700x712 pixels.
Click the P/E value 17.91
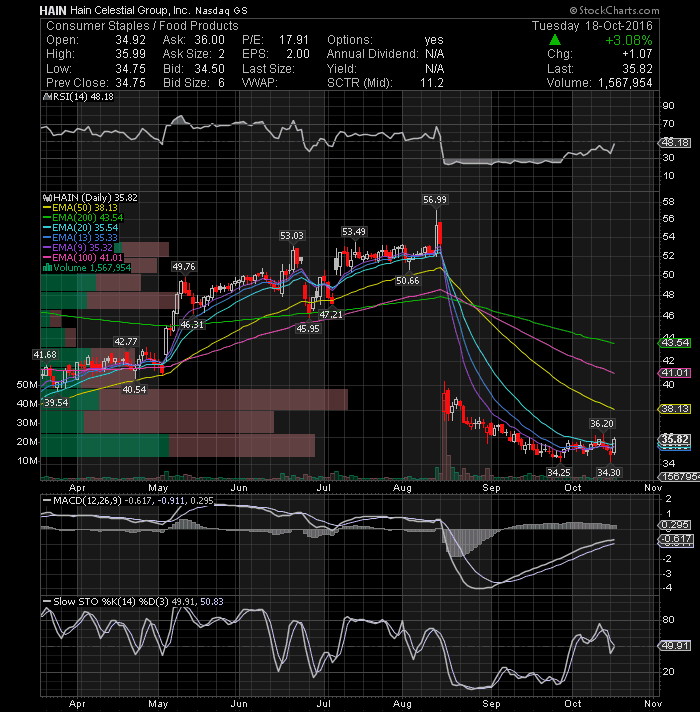point(294,40)
